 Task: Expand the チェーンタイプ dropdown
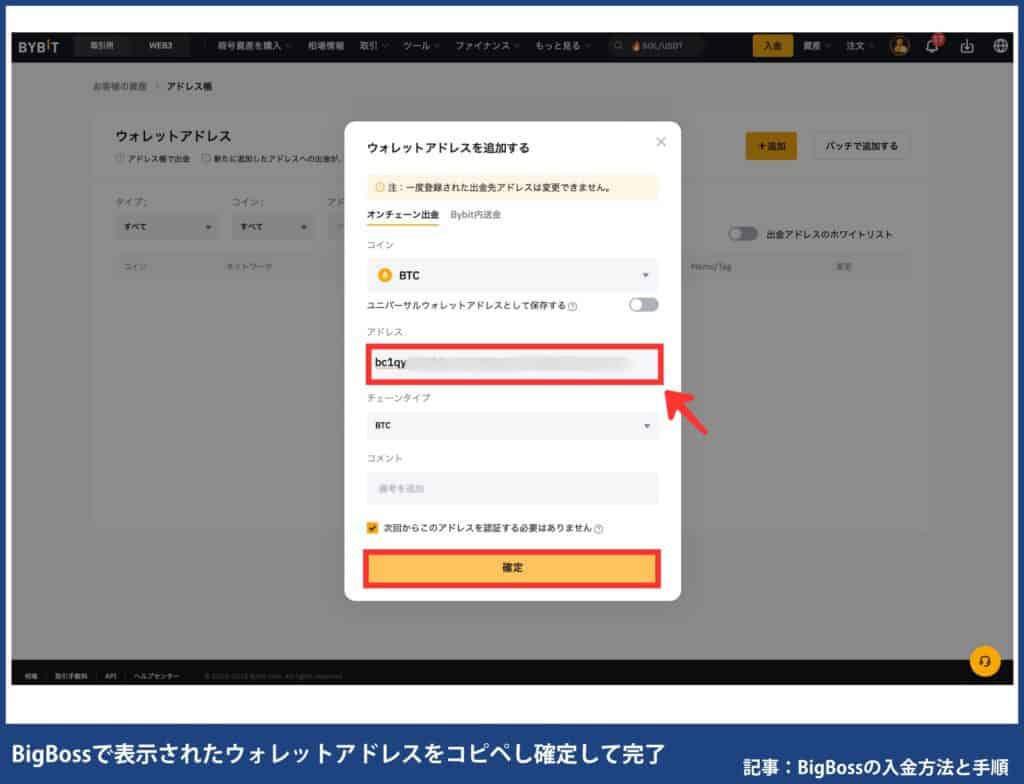pos(512,425)
